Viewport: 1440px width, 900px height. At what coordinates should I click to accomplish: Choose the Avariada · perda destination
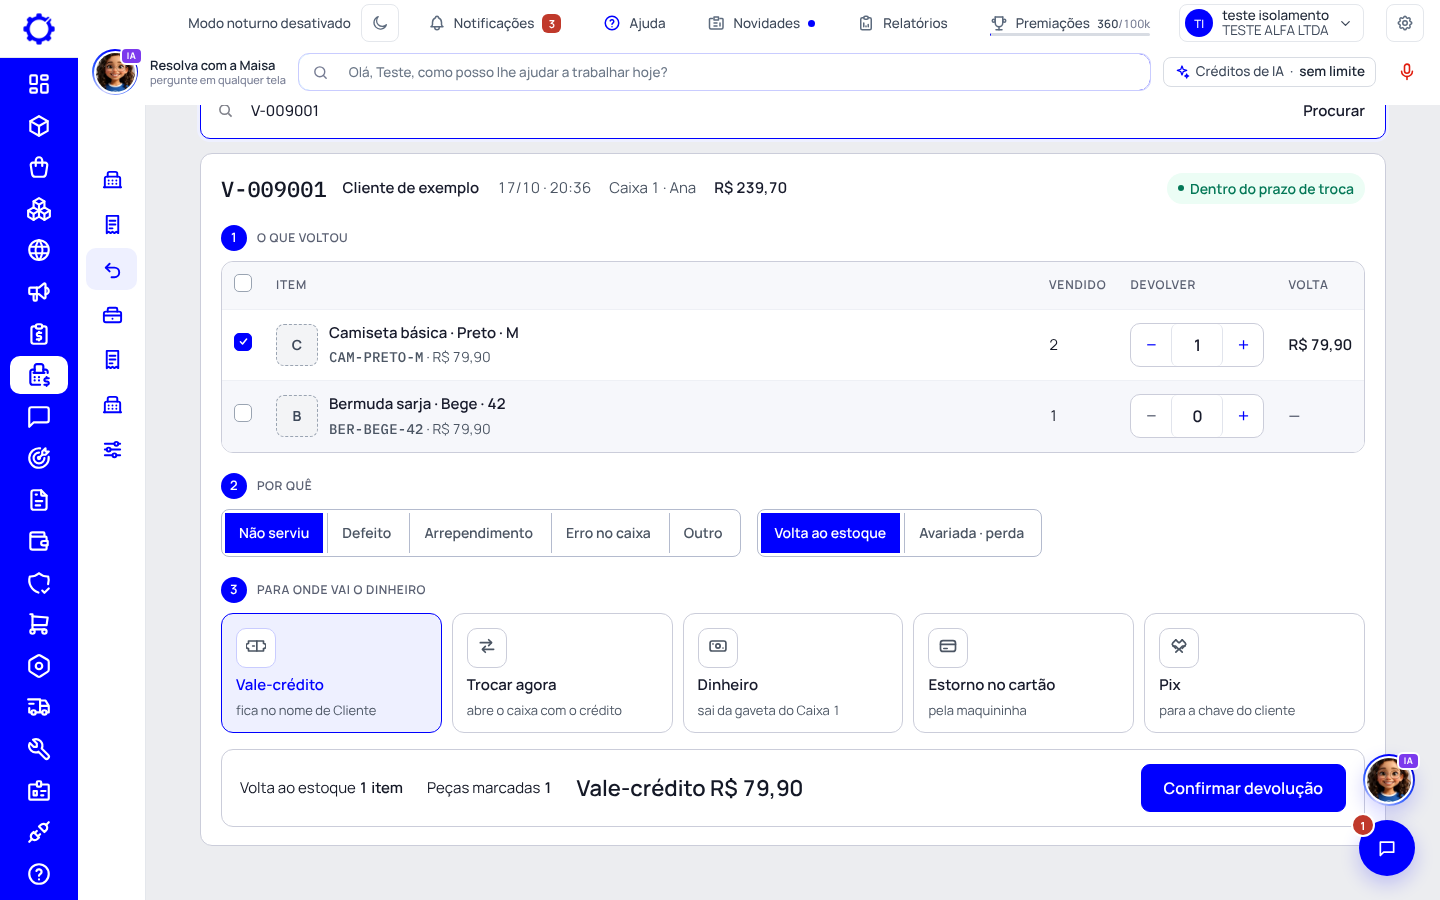971,533
